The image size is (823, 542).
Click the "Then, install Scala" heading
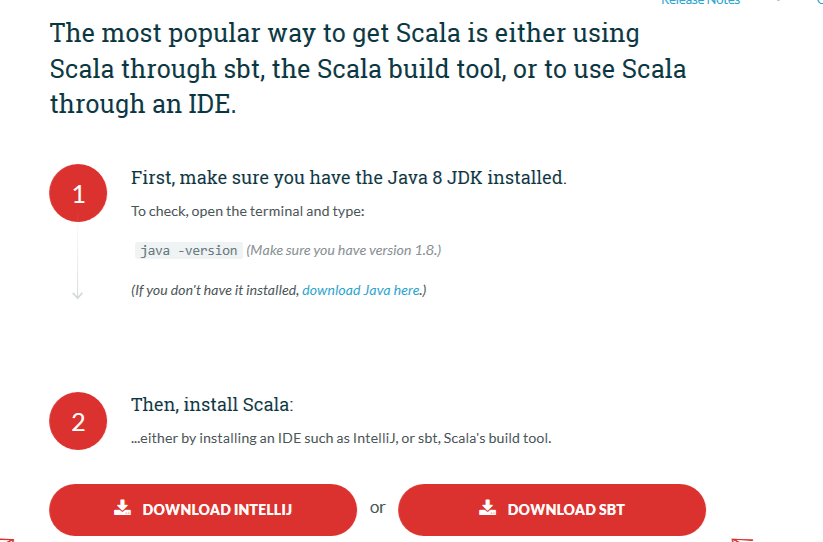coord(213,405)
